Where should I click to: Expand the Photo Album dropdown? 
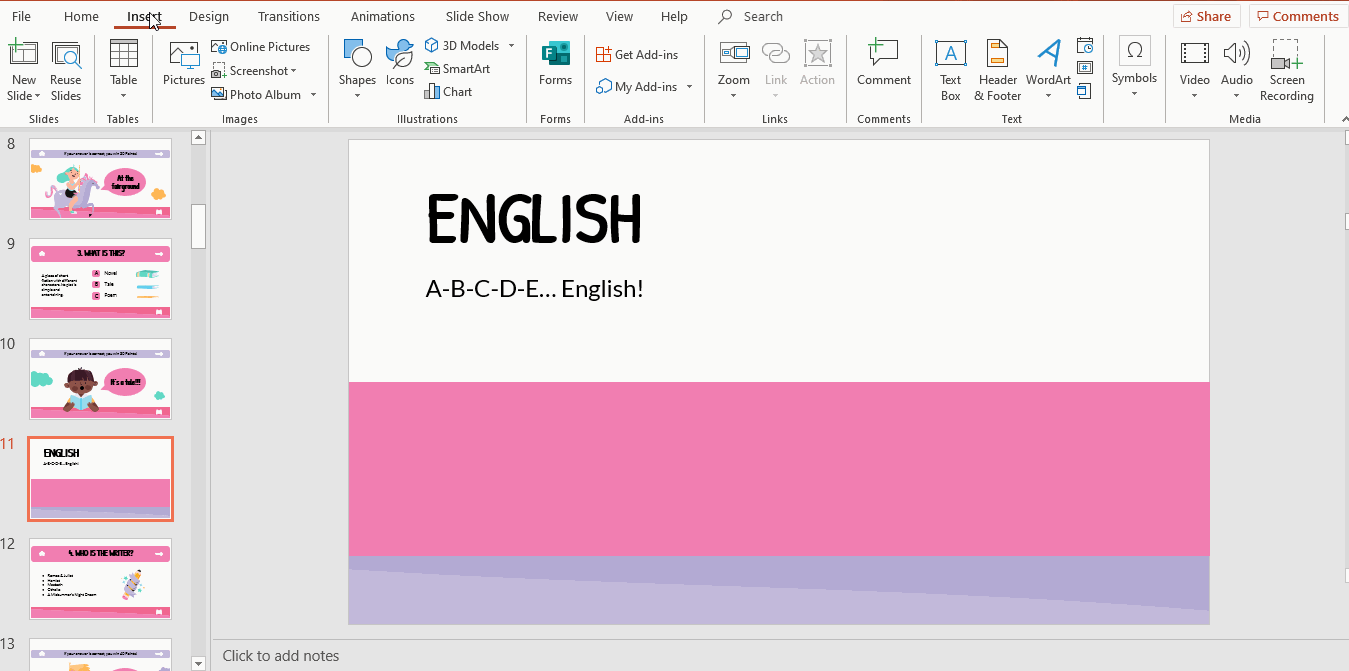(x=313, y=94)
